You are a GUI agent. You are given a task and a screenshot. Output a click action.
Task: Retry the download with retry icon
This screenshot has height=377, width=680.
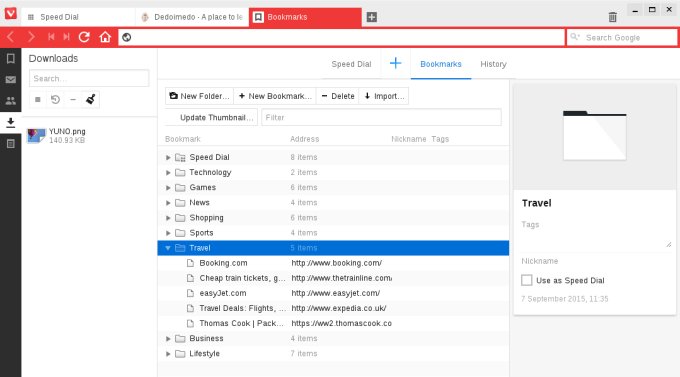(55, 100)
